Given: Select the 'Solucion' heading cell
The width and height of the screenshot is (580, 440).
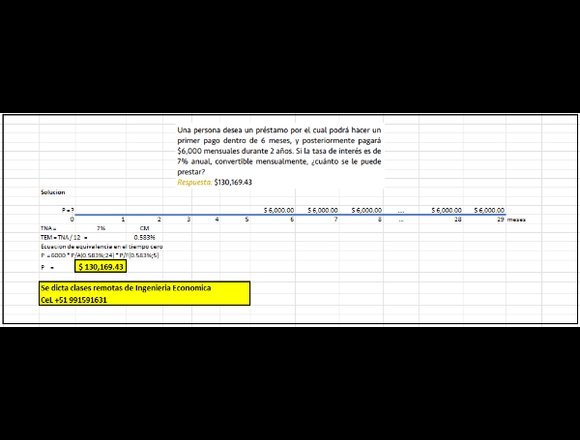Looking at the screenshot, I should (53, 192).
